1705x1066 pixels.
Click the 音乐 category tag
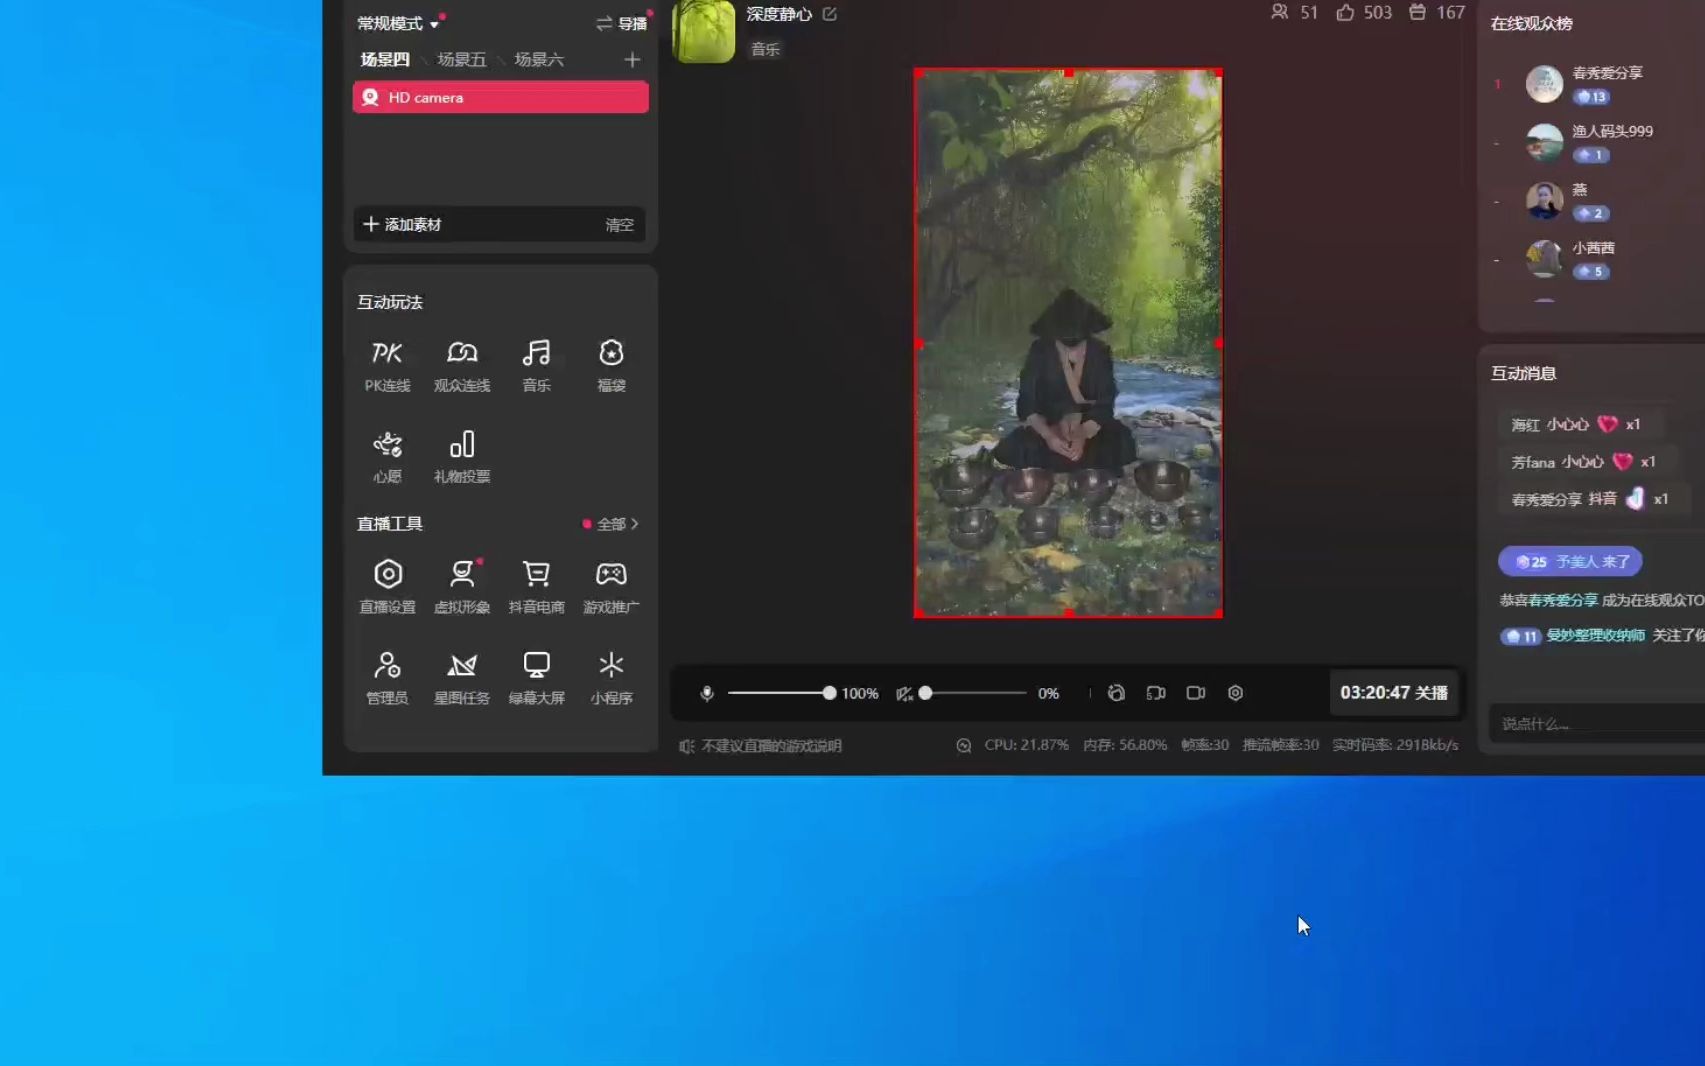coord(765,49)
